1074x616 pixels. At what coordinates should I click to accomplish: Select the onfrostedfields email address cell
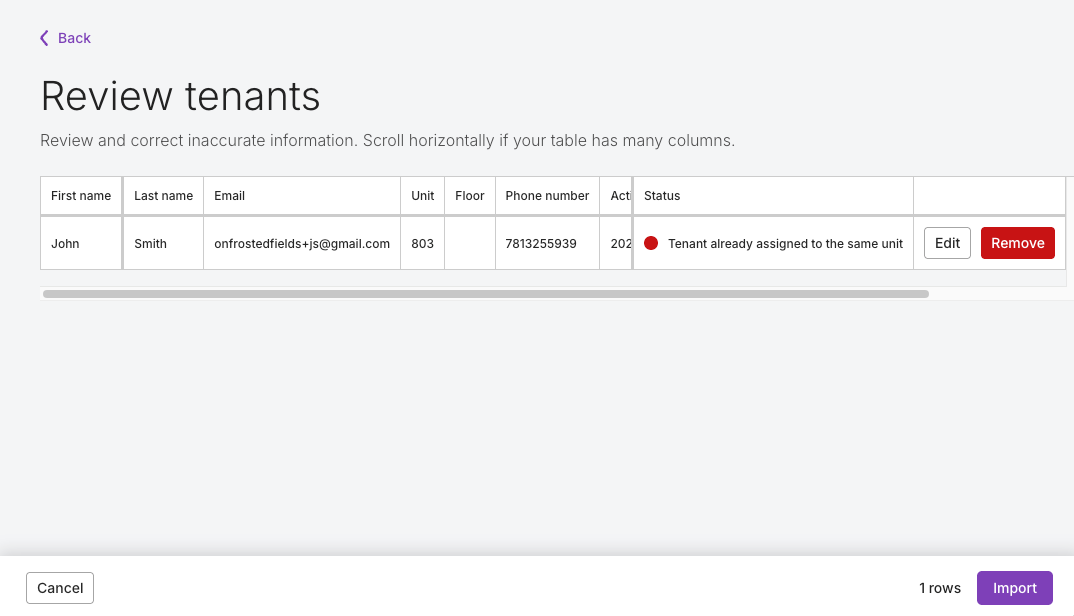tap(302, 243)
